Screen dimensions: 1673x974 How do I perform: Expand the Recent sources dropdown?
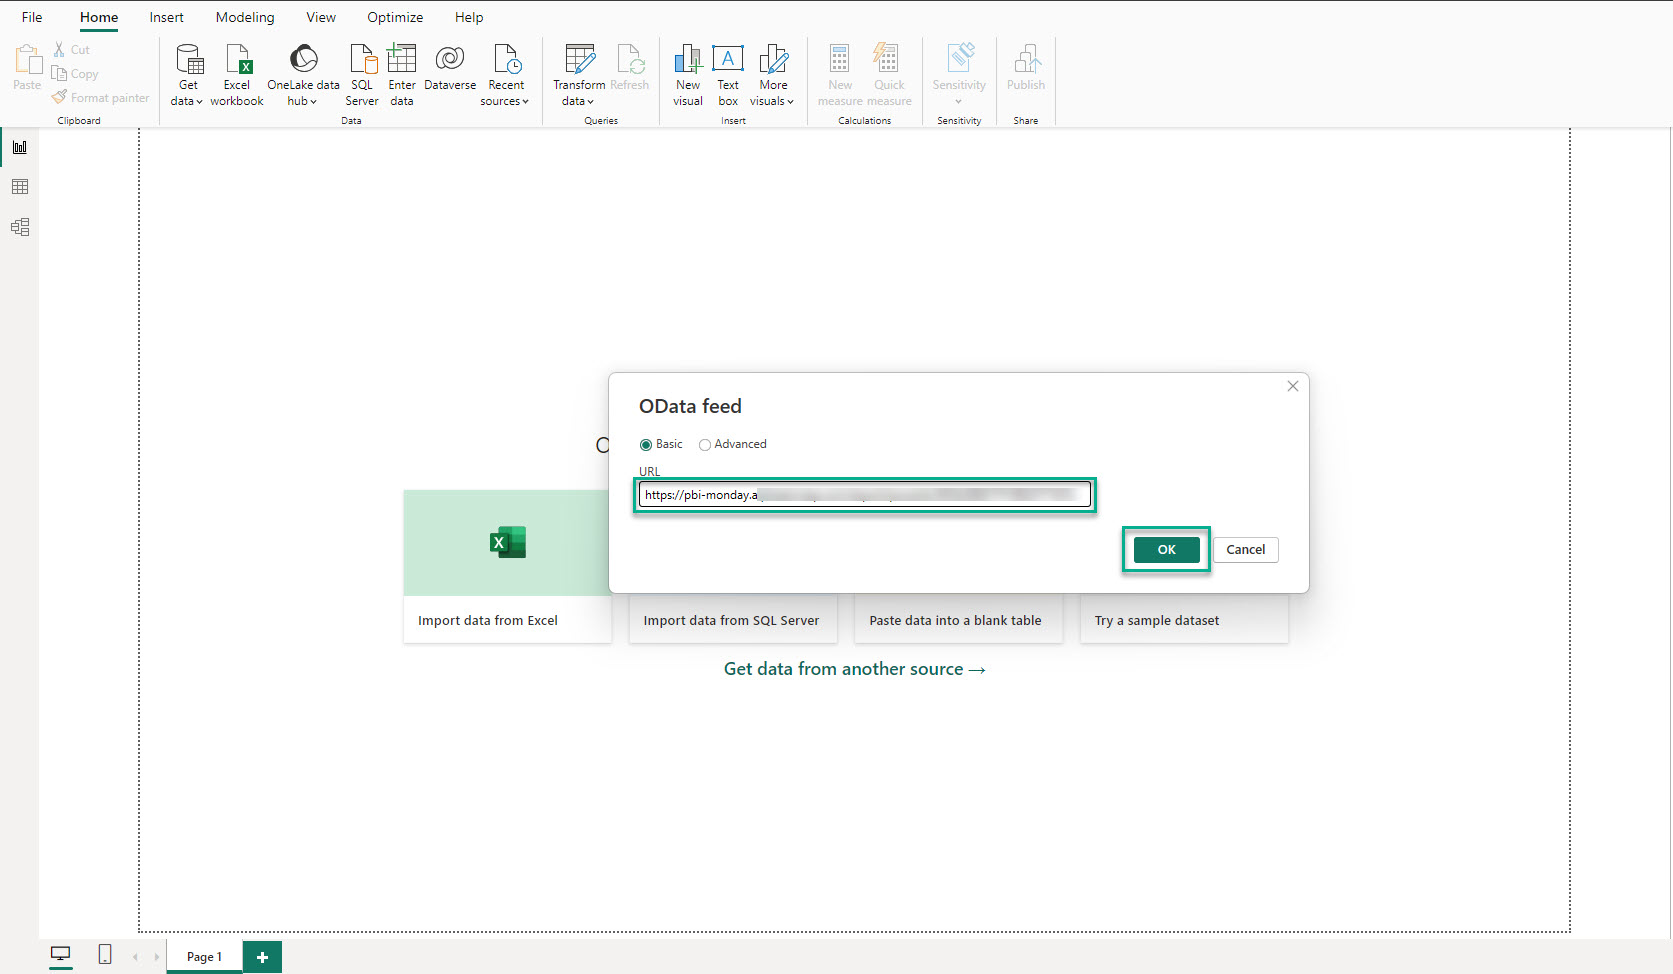click(505, 100)
